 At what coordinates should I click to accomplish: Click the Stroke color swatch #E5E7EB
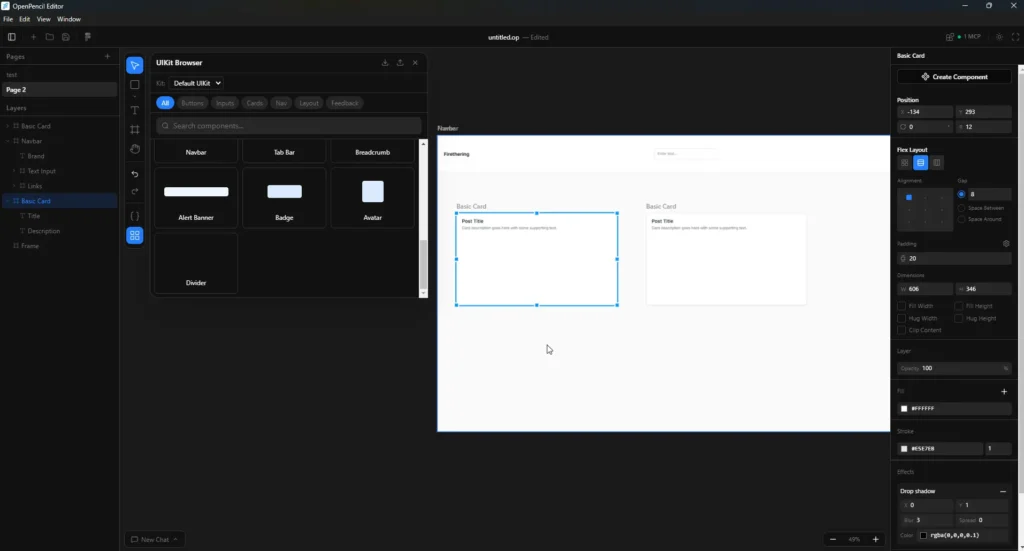904,449
